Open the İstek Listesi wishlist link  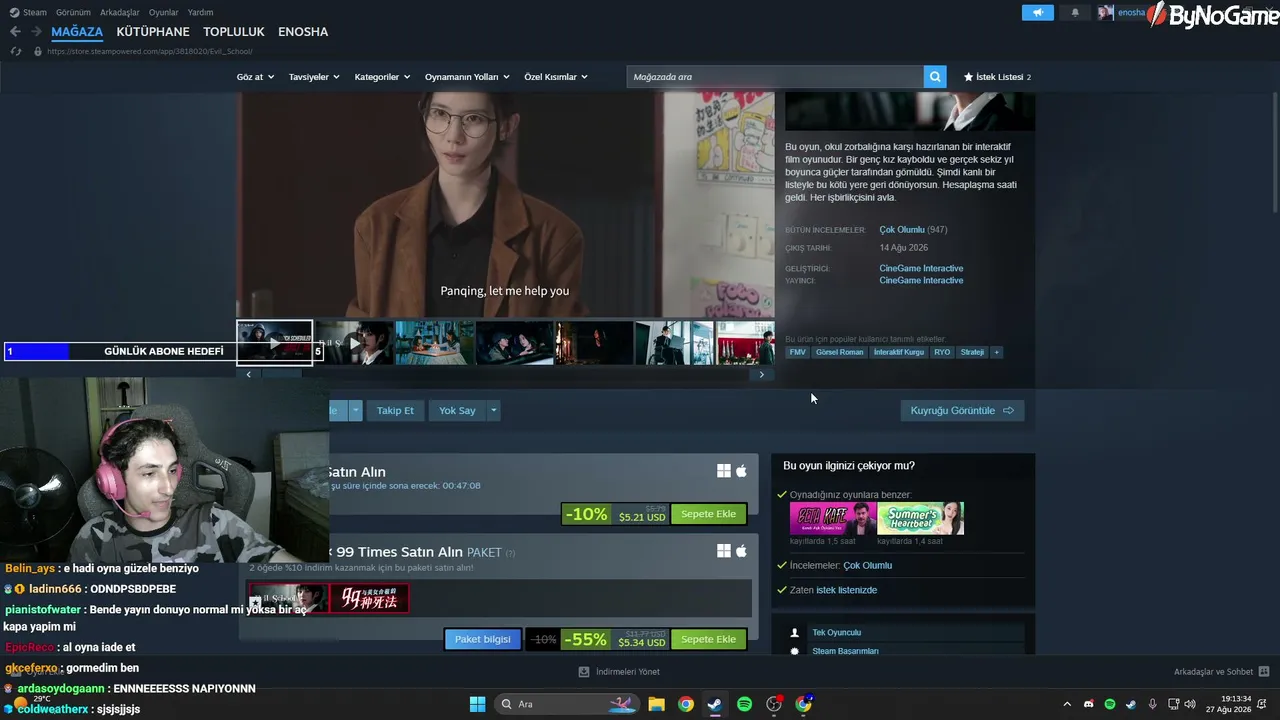click(x=999, y=77)
